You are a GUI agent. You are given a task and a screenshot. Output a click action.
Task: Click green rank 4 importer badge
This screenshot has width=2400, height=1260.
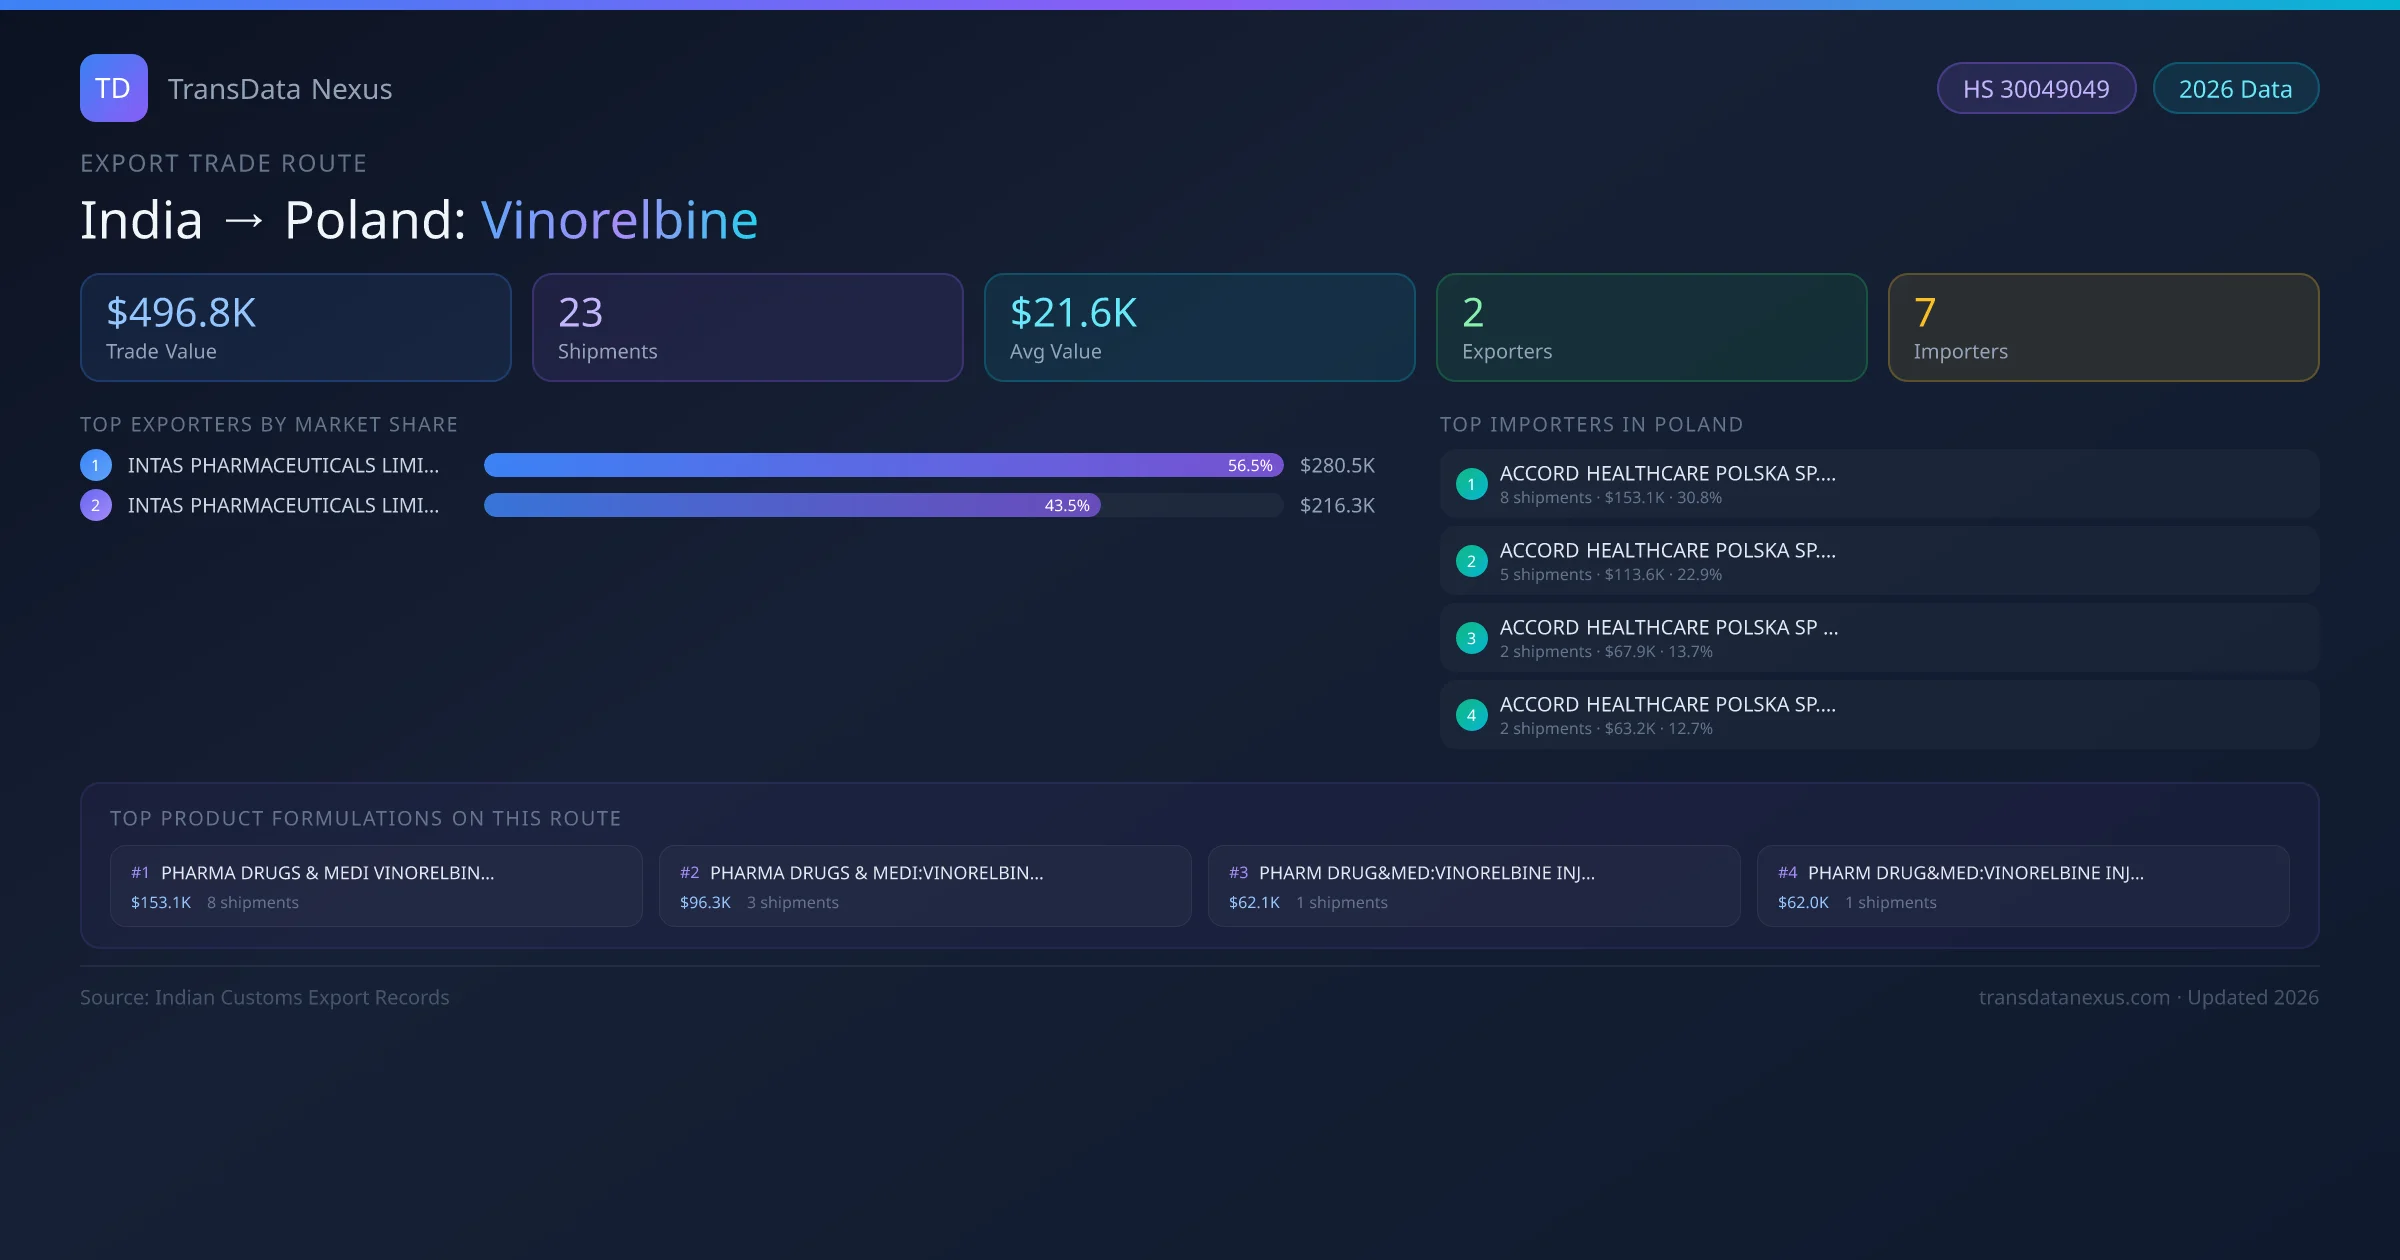pyautogui.click(x=1471, y=715)
